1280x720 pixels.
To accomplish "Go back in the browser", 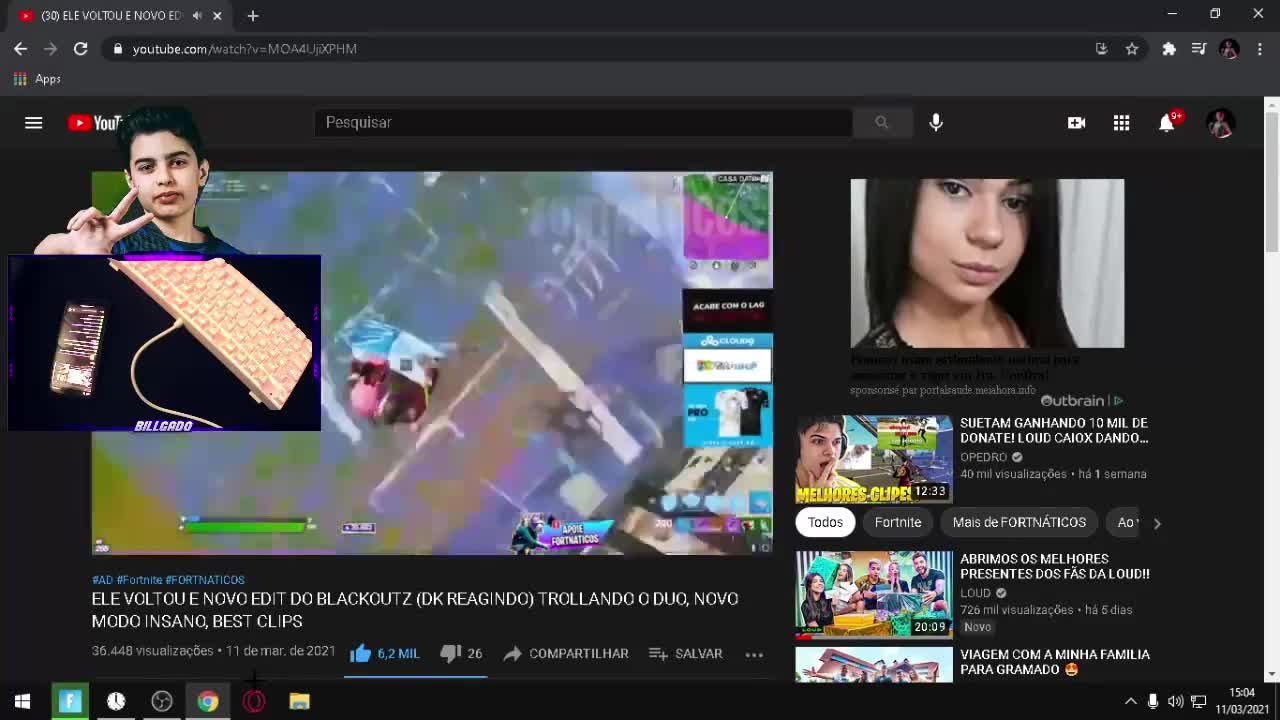I will pos(20,48).
